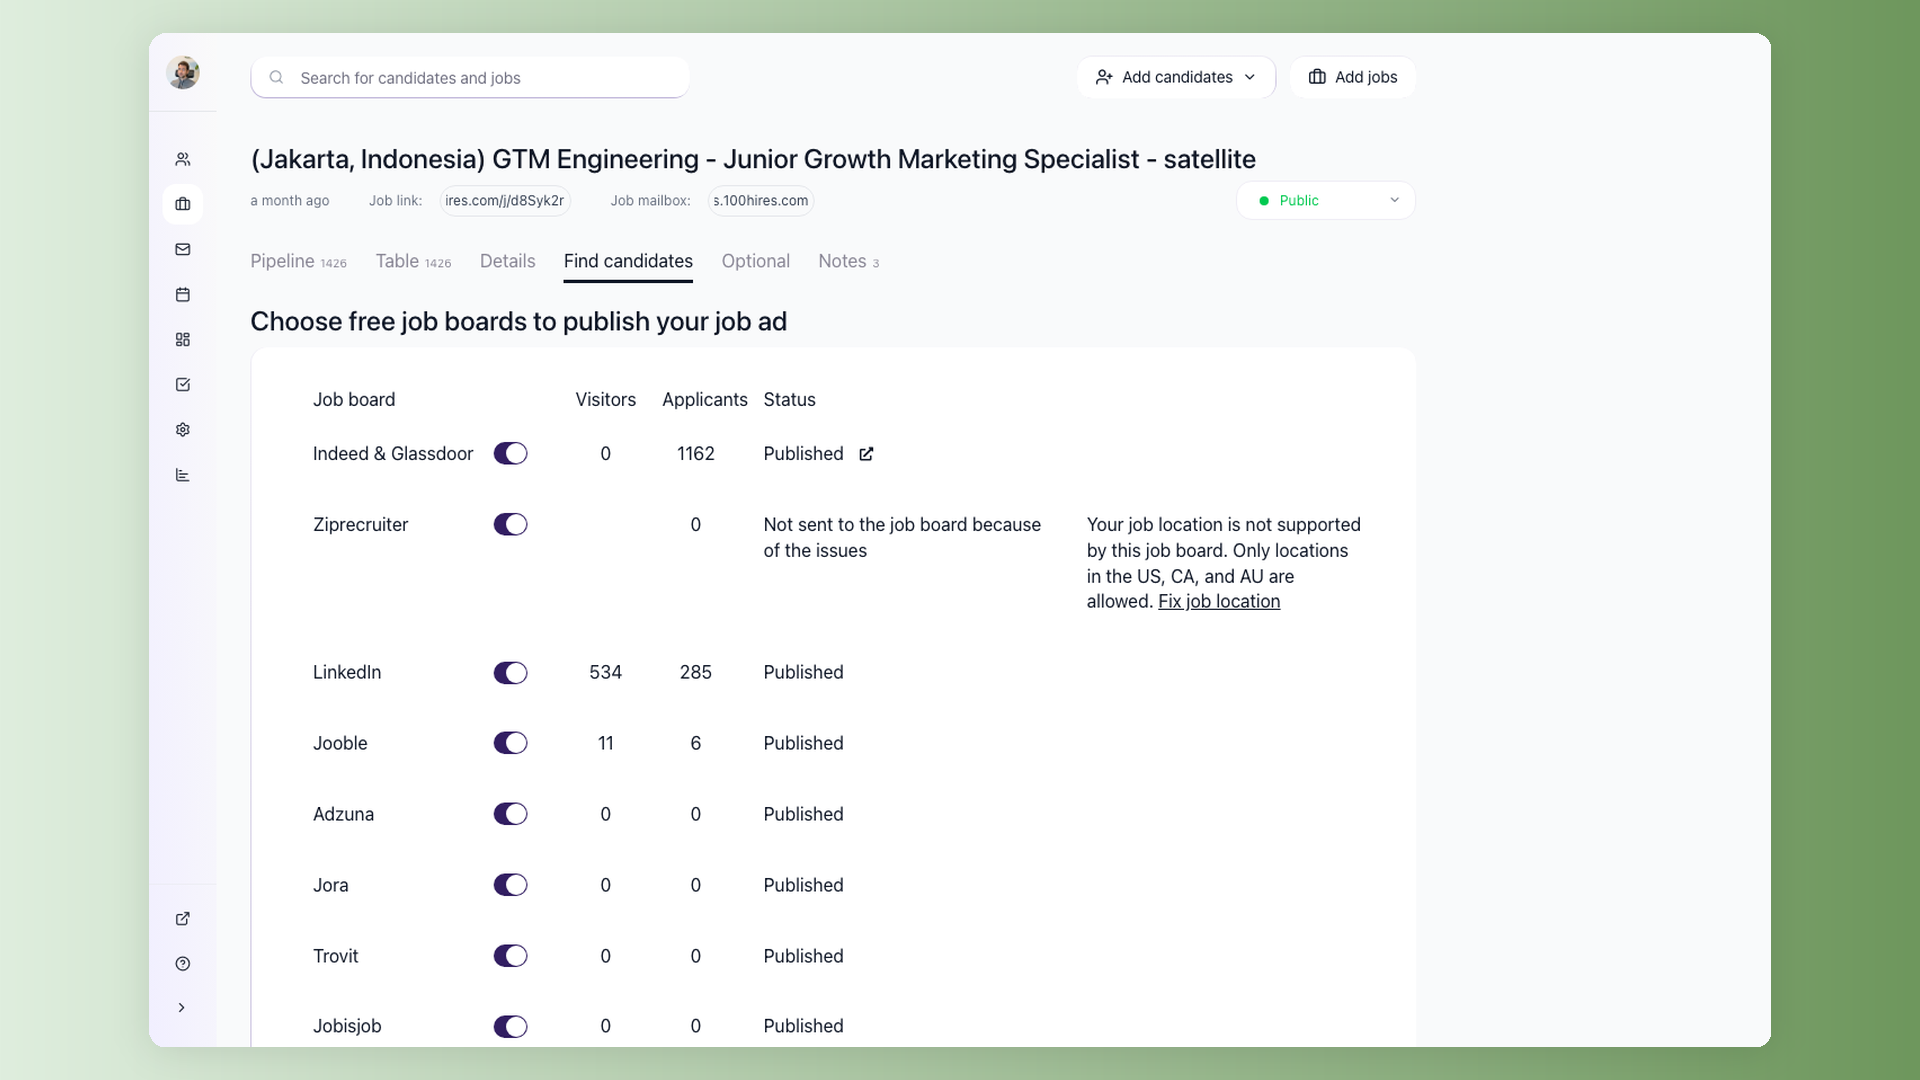
Task: Open the Reports chart icon in sidebar
Action: 183,475
